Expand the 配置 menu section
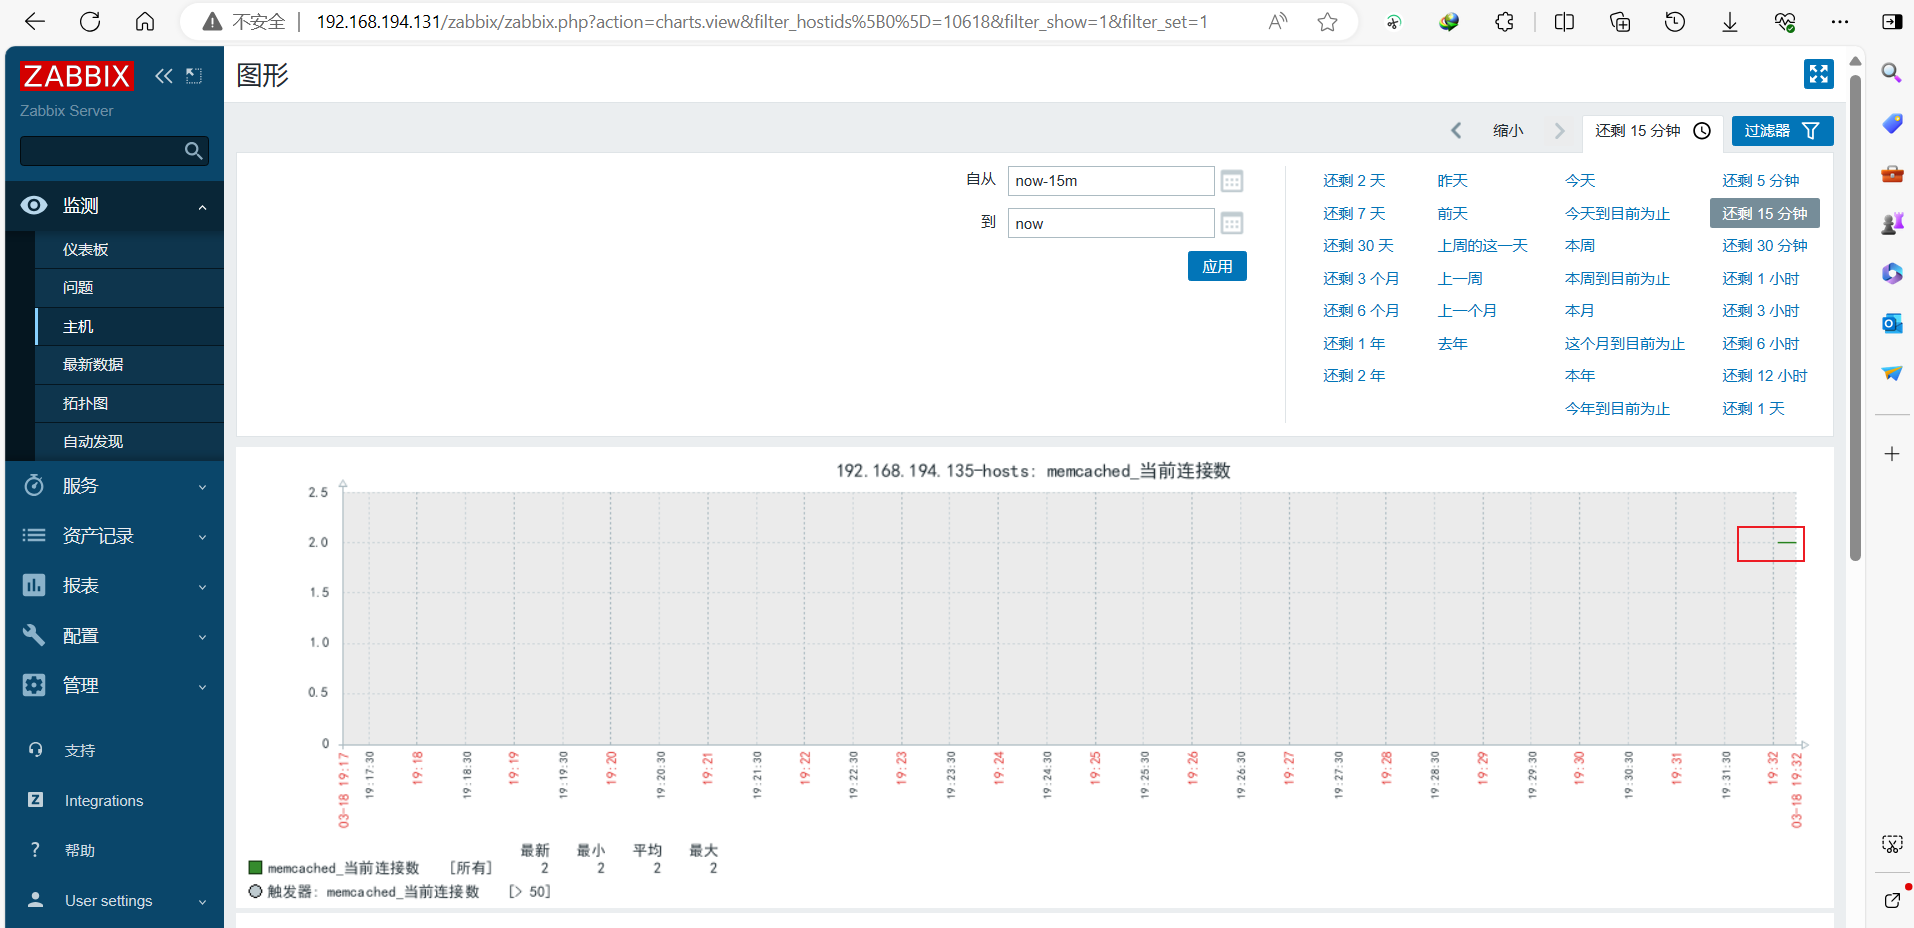 click(x=115, y=636)
